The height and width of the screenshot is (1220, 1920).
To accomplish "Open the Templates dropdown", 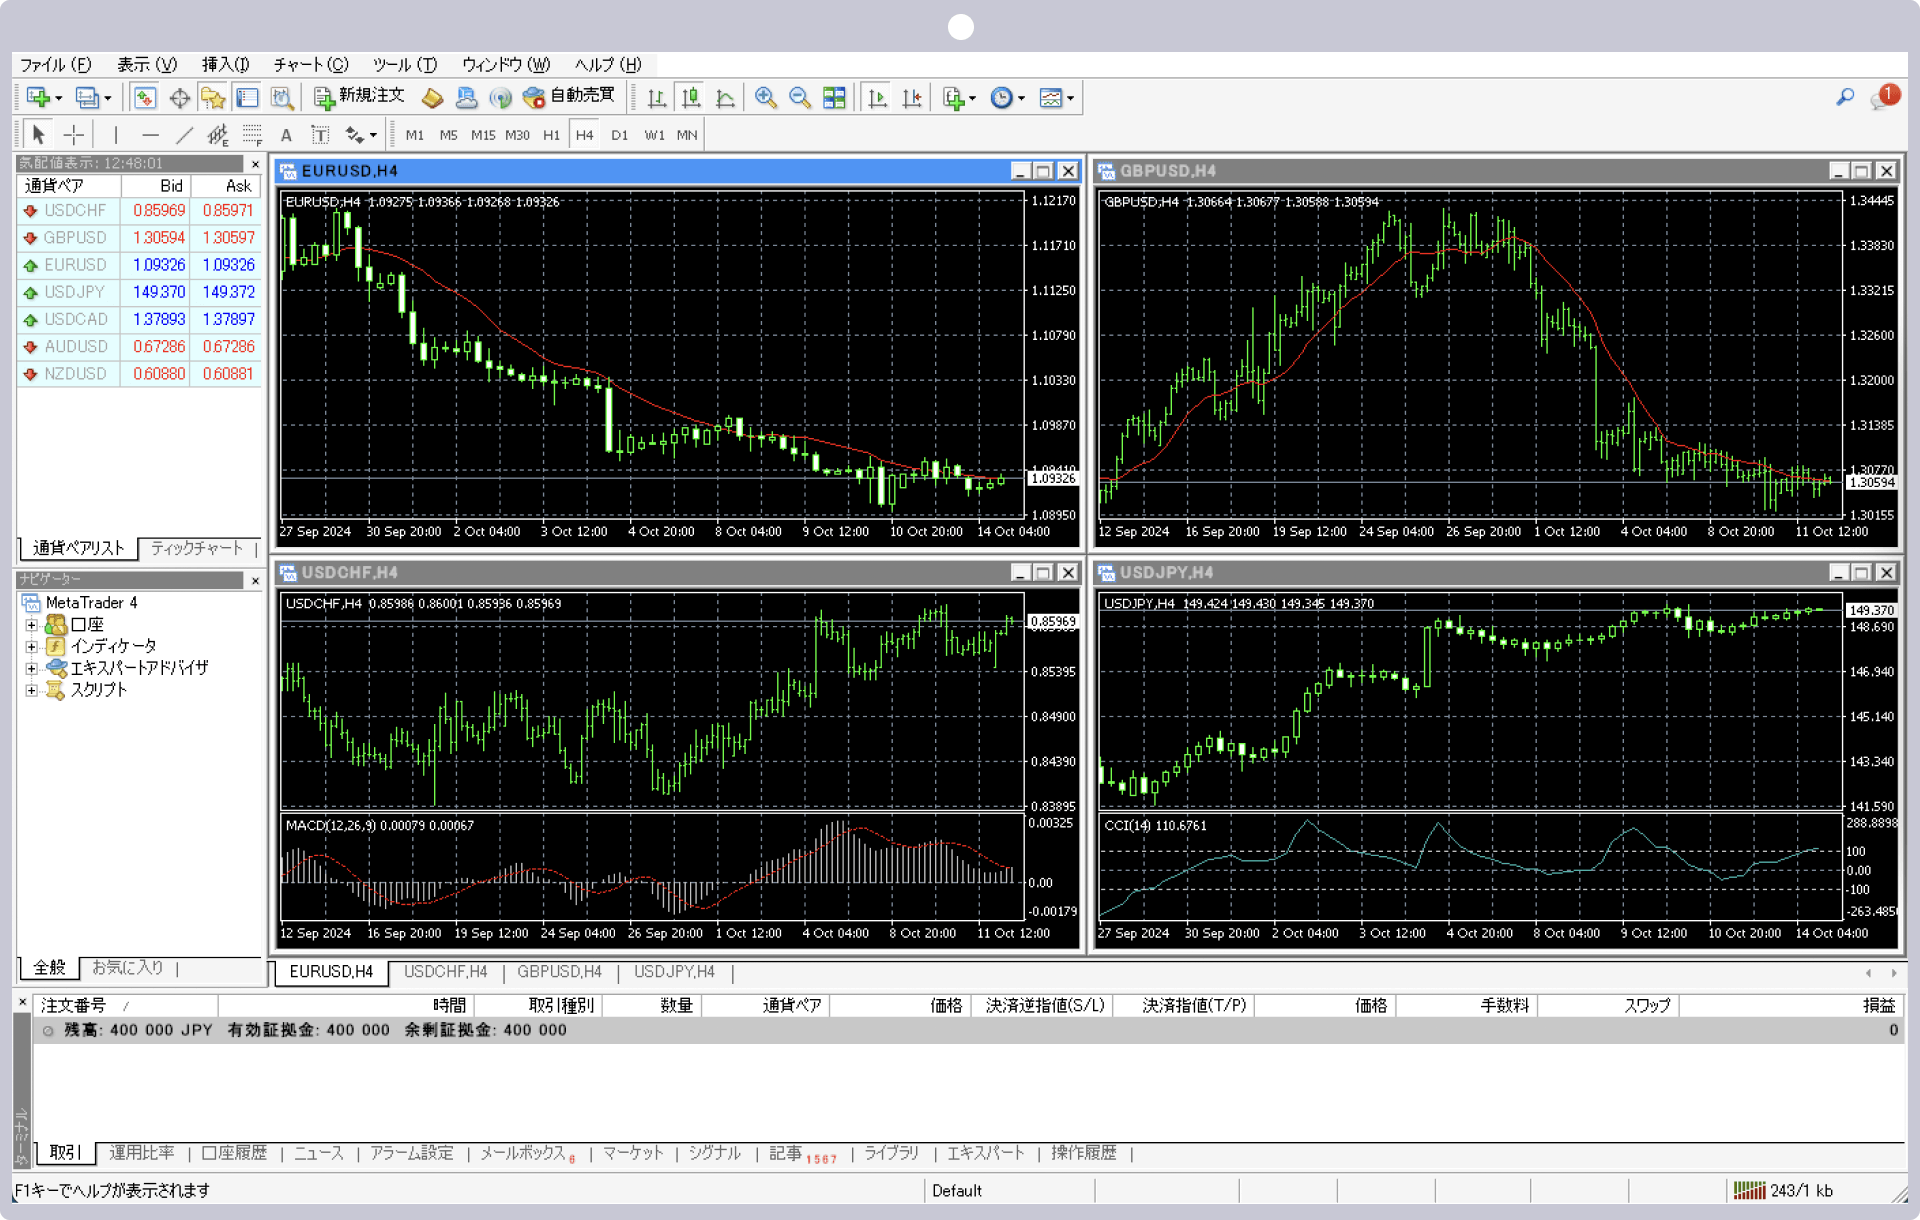I will [1056, 97].
